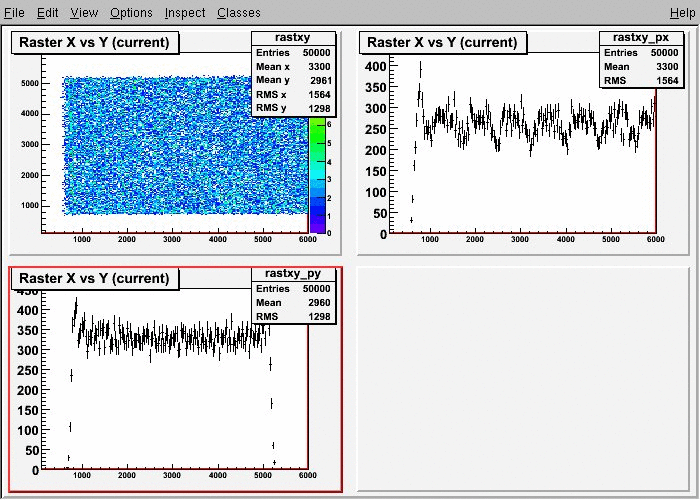Click the purple bottom of the color palette
The width and height of the screenshot is (700, 500).
pyautogui.click(x=317, y=227)
